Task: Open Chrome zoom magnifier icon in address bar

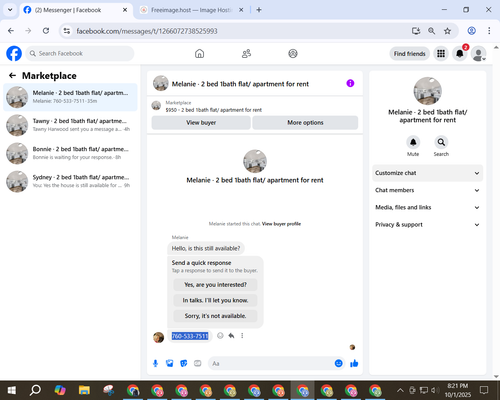Action: point(431,31)
